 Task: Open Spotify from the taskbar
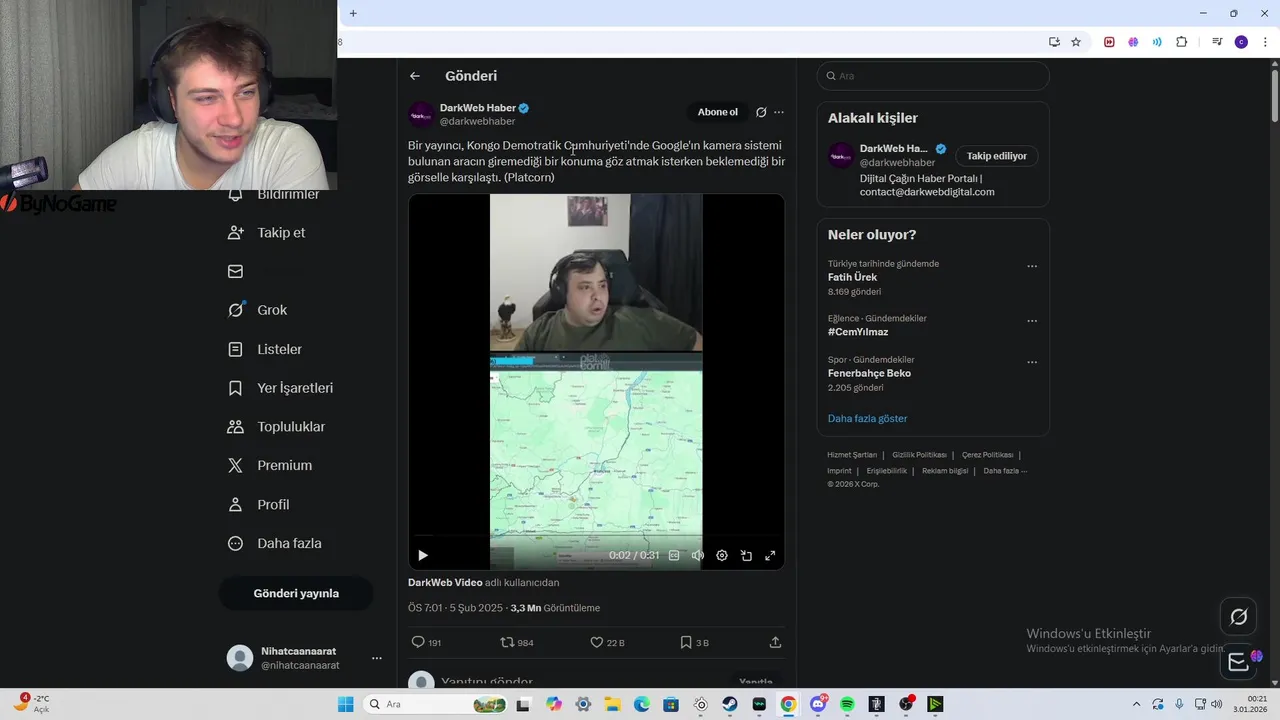pyautogui.click(x=847, y=704)
